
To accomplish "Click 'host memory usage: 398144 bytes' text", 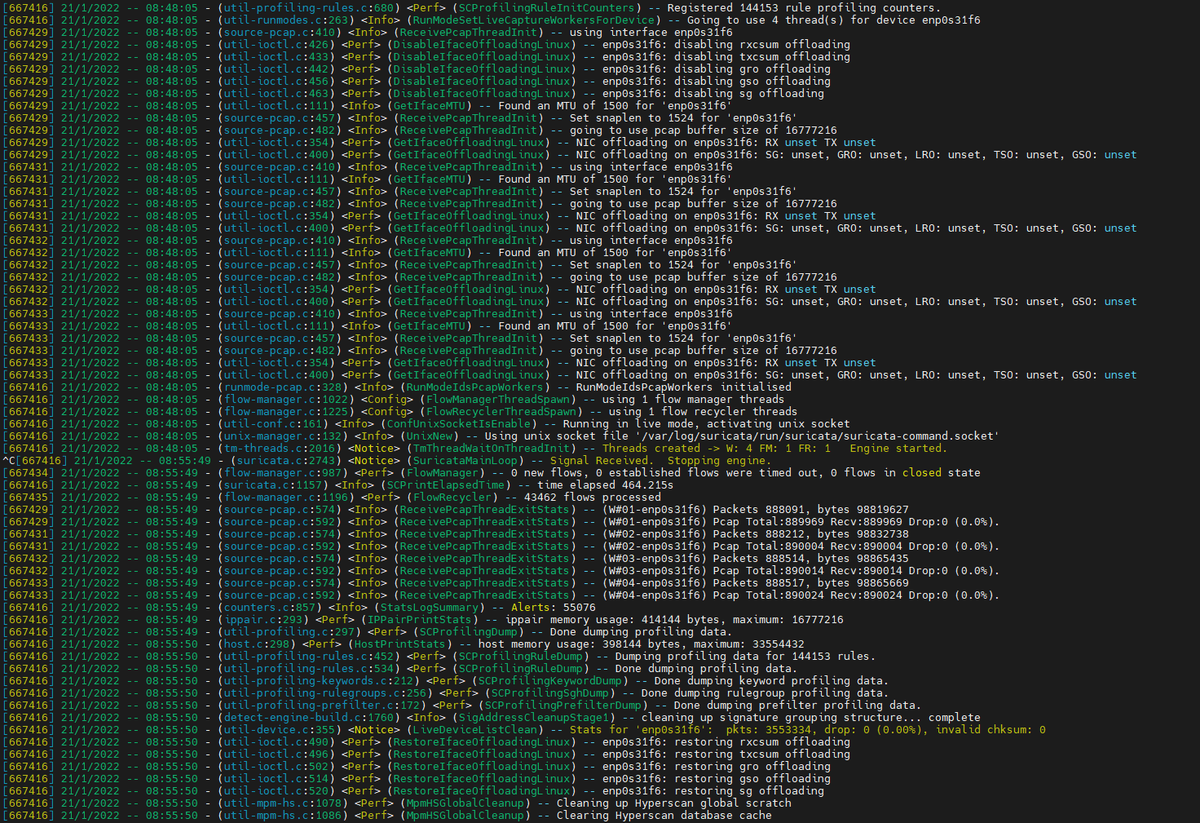I will [x=579, y=644].
